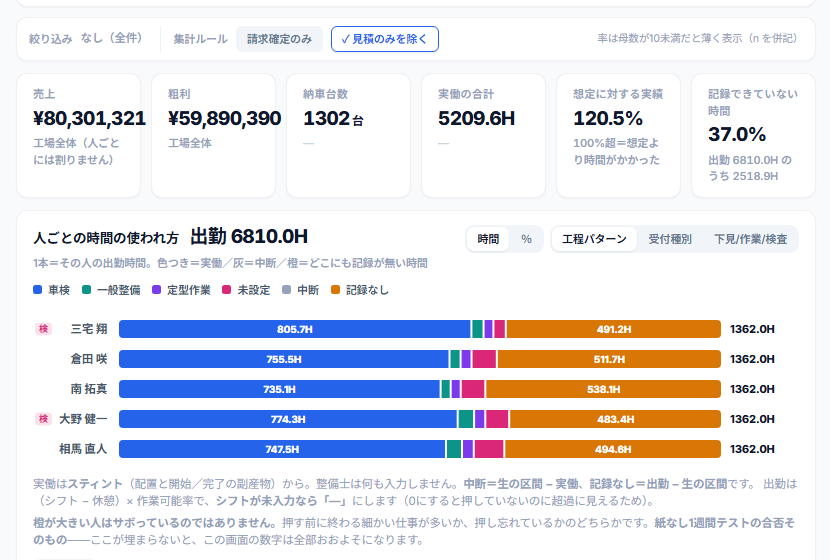Click the 粗利 value ¥59,890,390
The width and height of the screenshot is (830, 560).
(x=224, y=118)
